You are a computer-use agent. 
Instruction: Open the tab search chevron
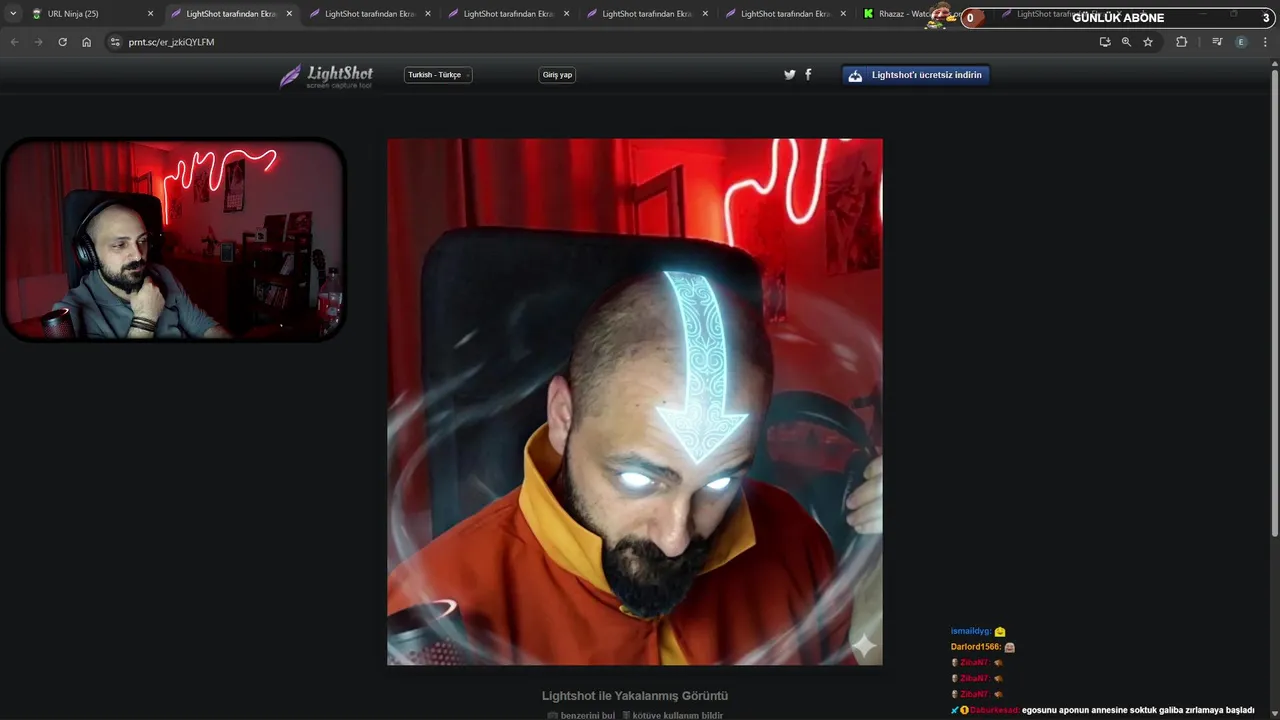click(13, 14)
